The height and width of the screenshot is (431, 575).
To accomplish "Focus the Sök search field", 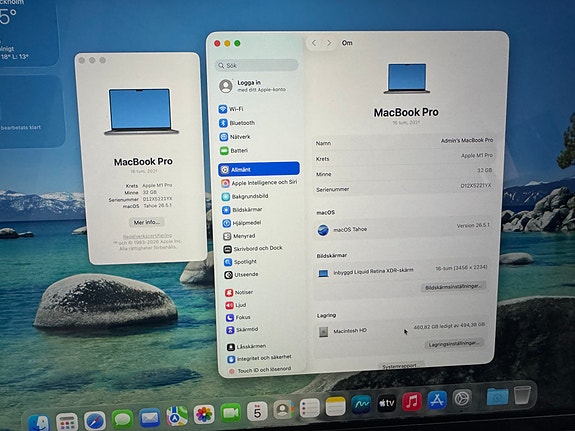I will (x=256, y=65).
